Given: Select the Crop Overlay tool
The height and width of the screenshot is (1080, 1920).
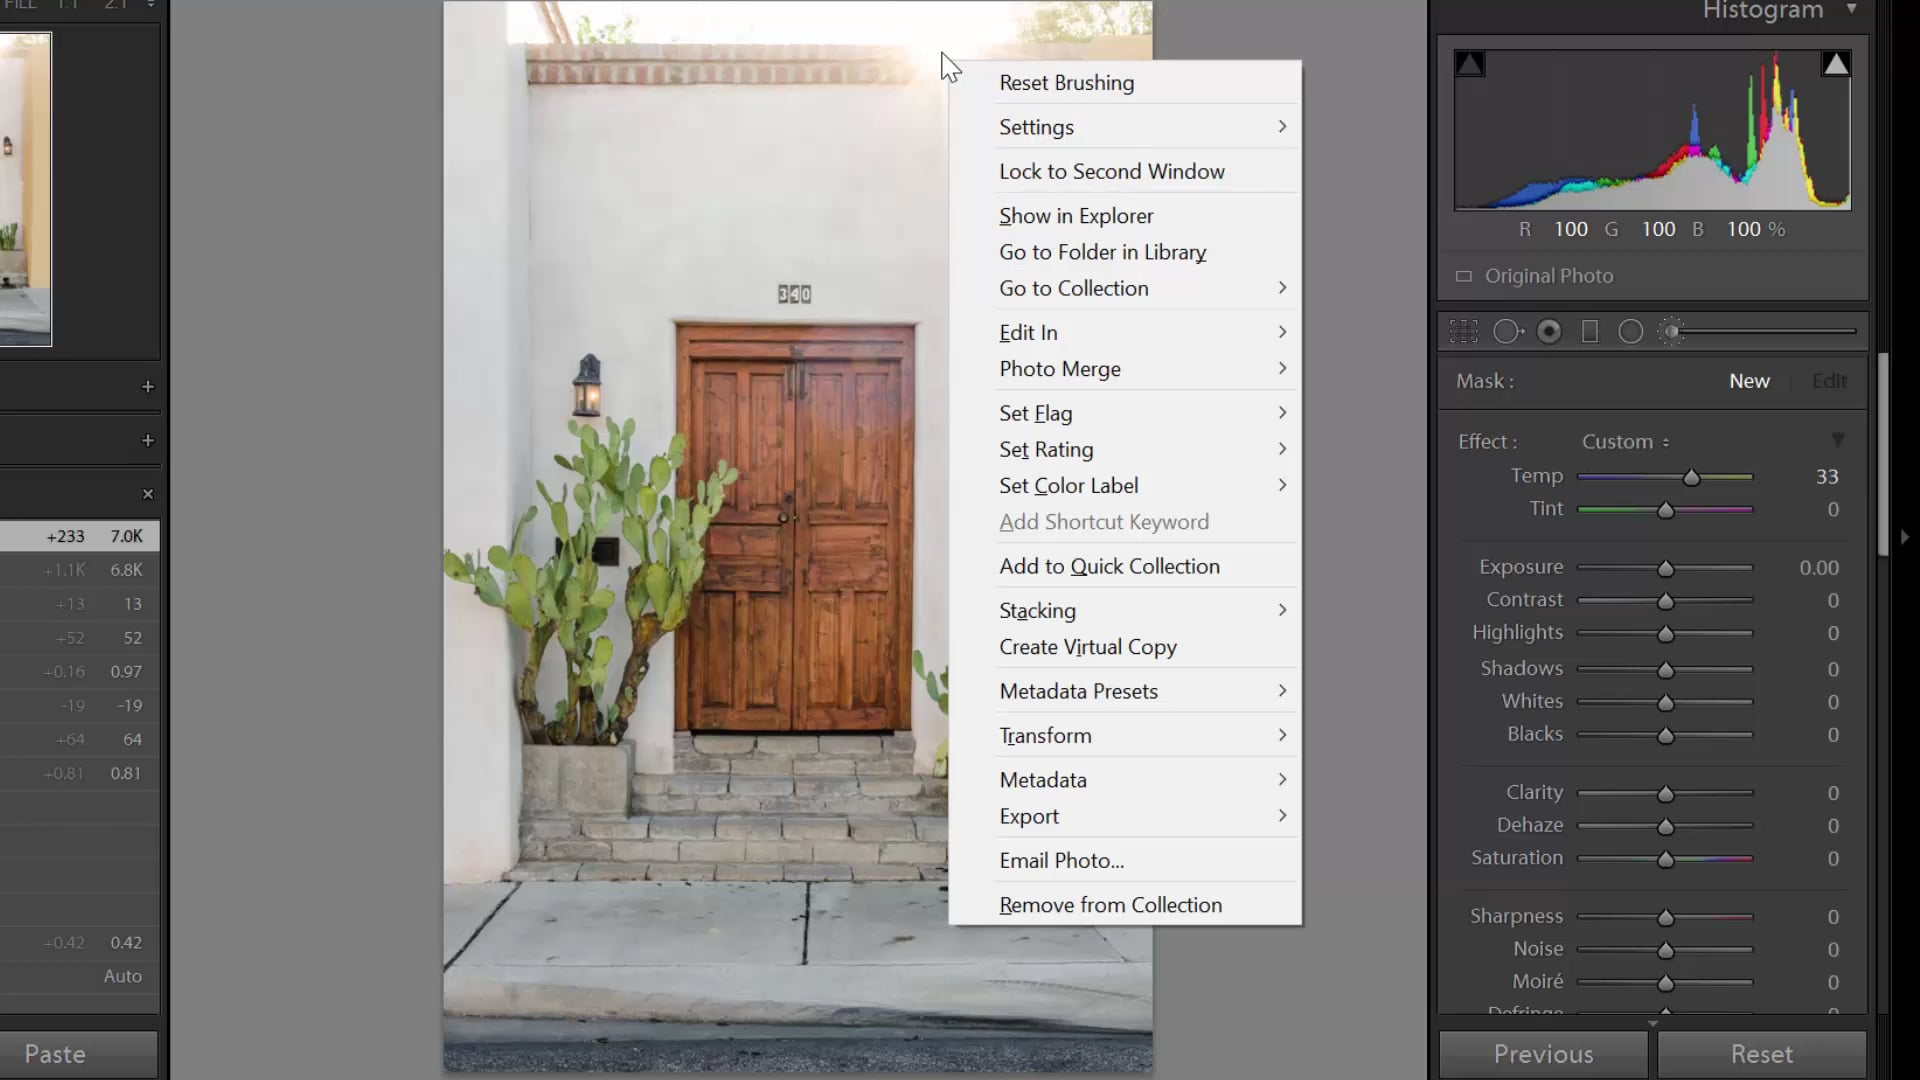Looking at the screenshot, I should (x=1464, y=331).
